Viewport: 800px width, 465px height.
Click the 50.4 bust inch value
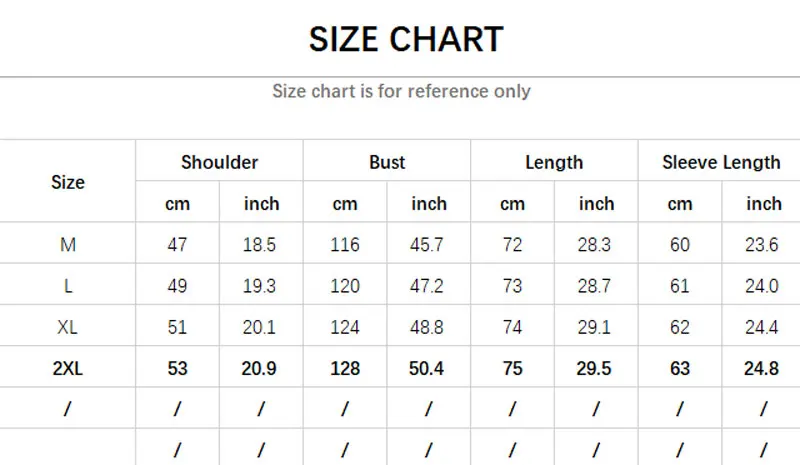tap(429, 368)
